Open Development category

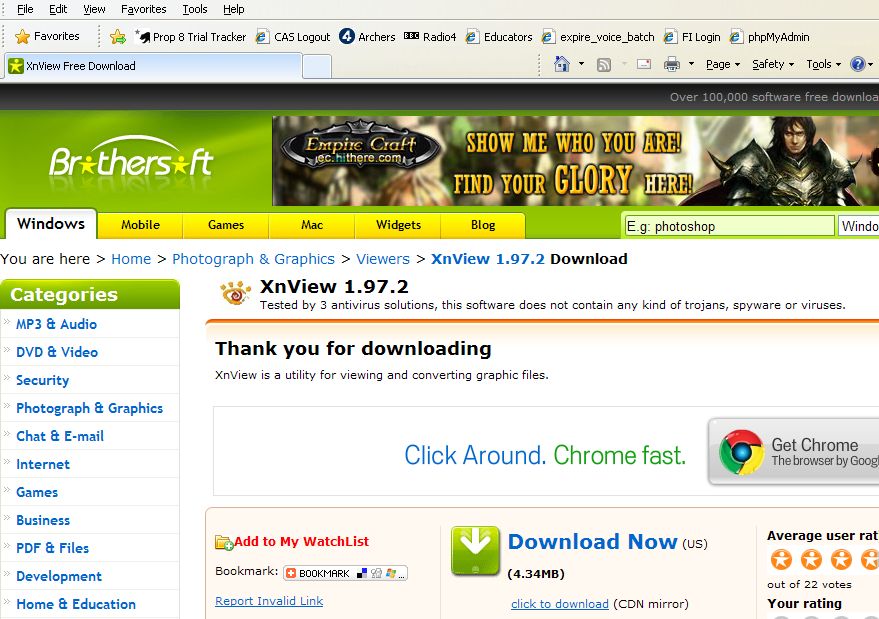click(x=59, y=576)
